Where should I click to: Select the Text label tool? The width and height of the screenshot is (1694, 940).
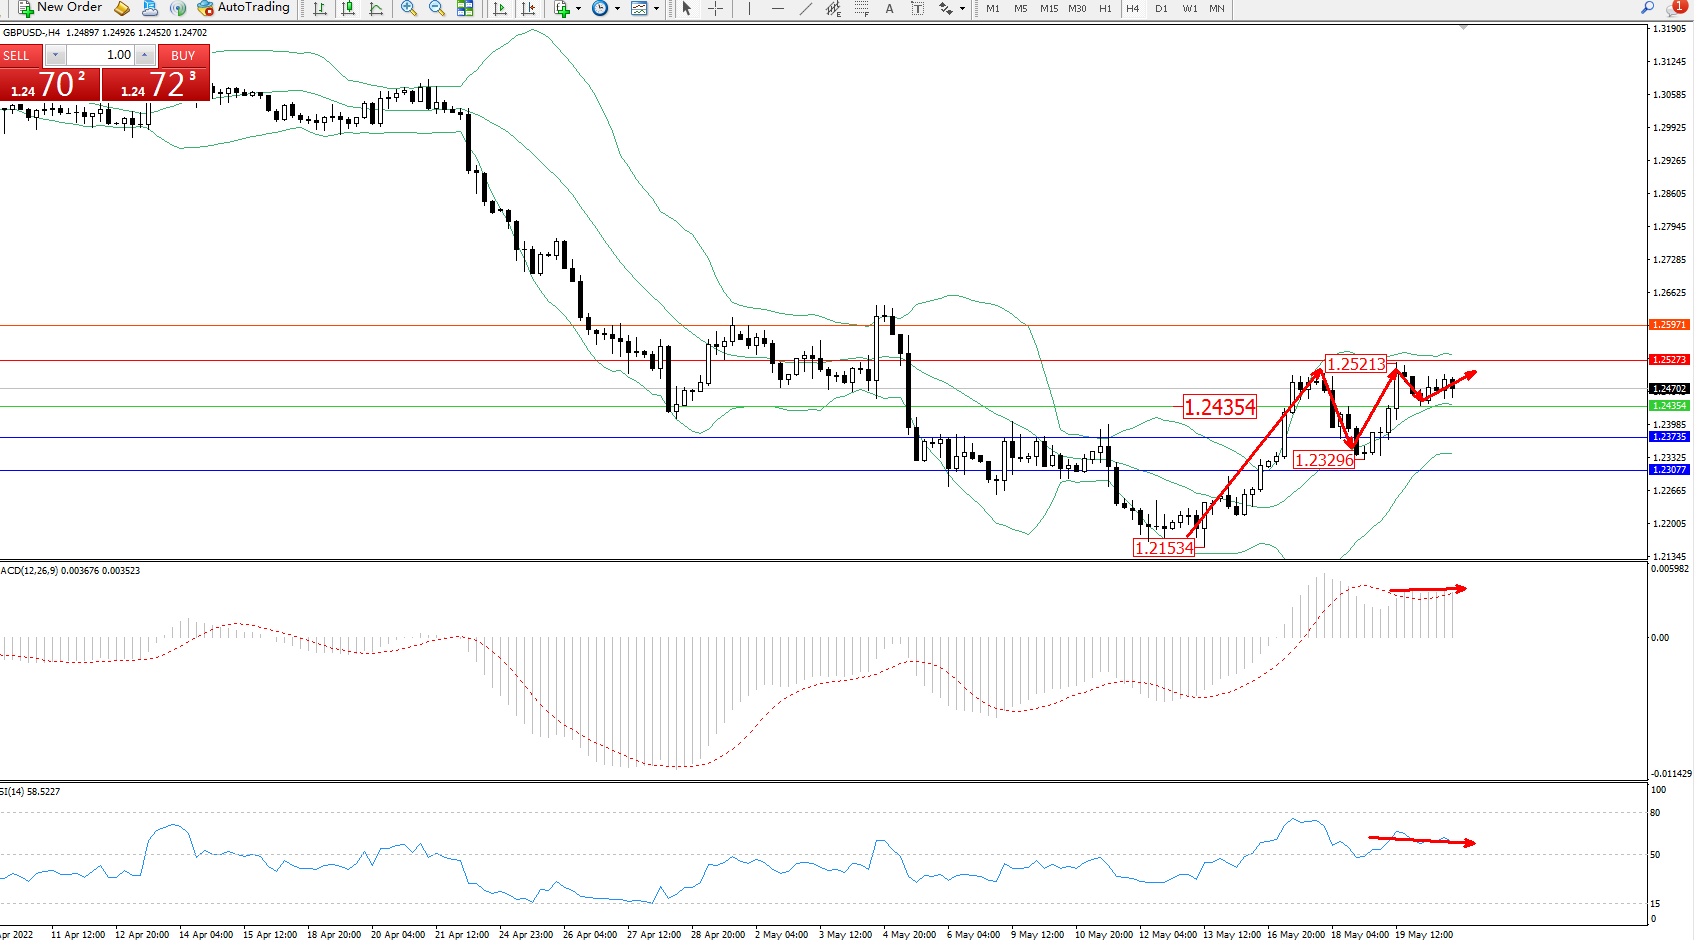point(889,8)
